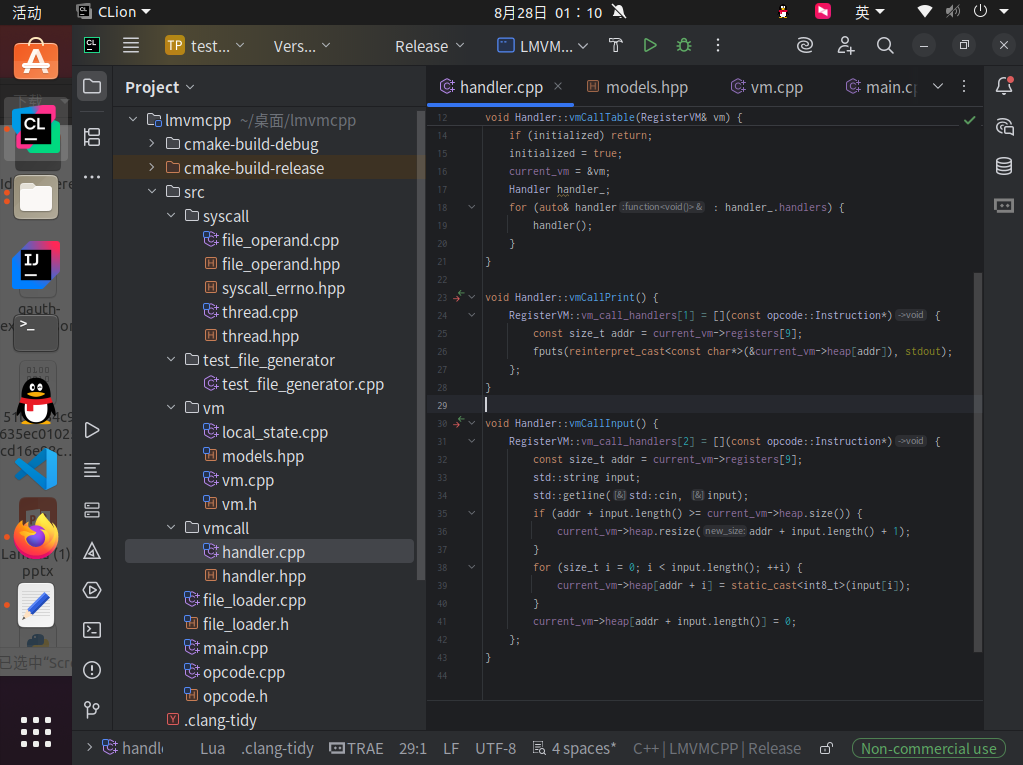
Task: Open the Git version control tool window
Action: (92, 710)
